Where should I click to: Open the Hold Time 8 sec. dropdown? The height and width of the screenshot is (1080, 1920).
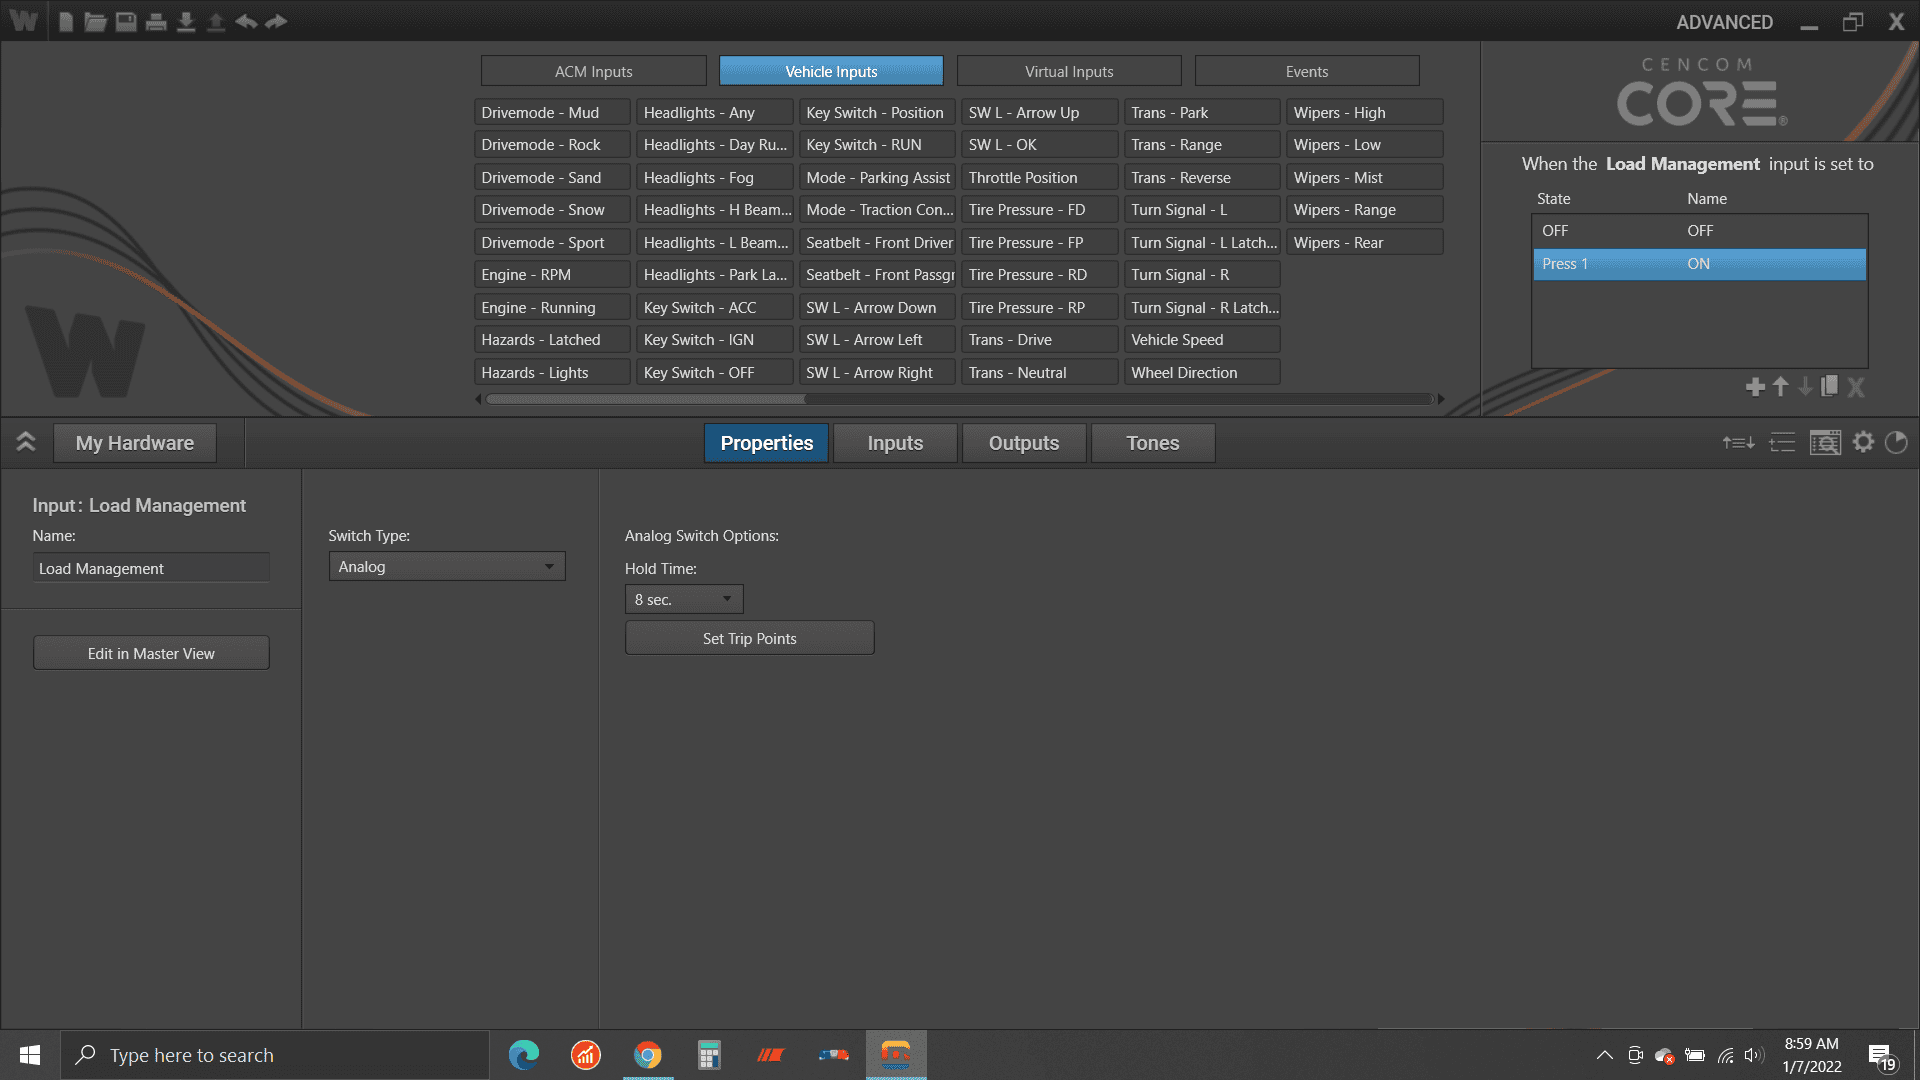(684, 599)
